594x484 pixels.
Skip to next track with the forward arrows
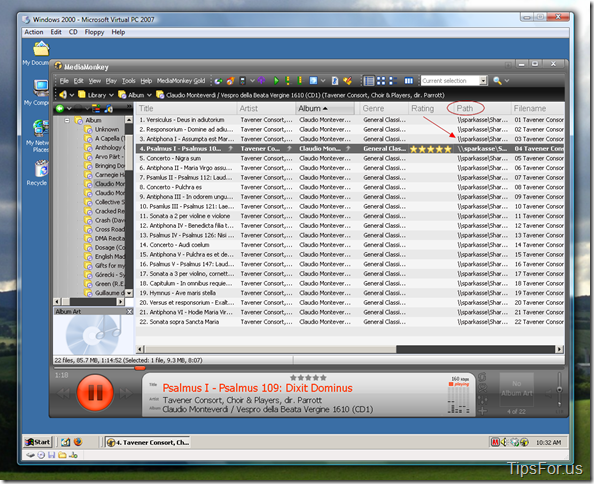click(126, 393)
